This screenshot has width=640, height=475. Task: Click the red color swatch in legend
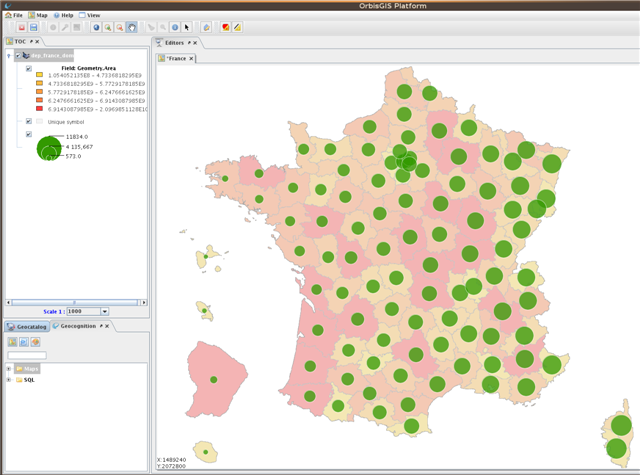pos(39,107)
